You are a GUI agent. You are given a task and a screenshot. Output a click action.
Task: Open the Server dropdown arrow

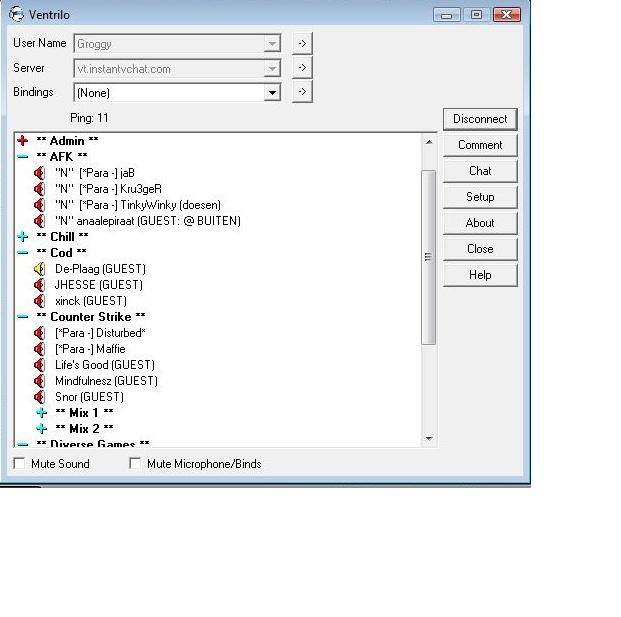272,69
